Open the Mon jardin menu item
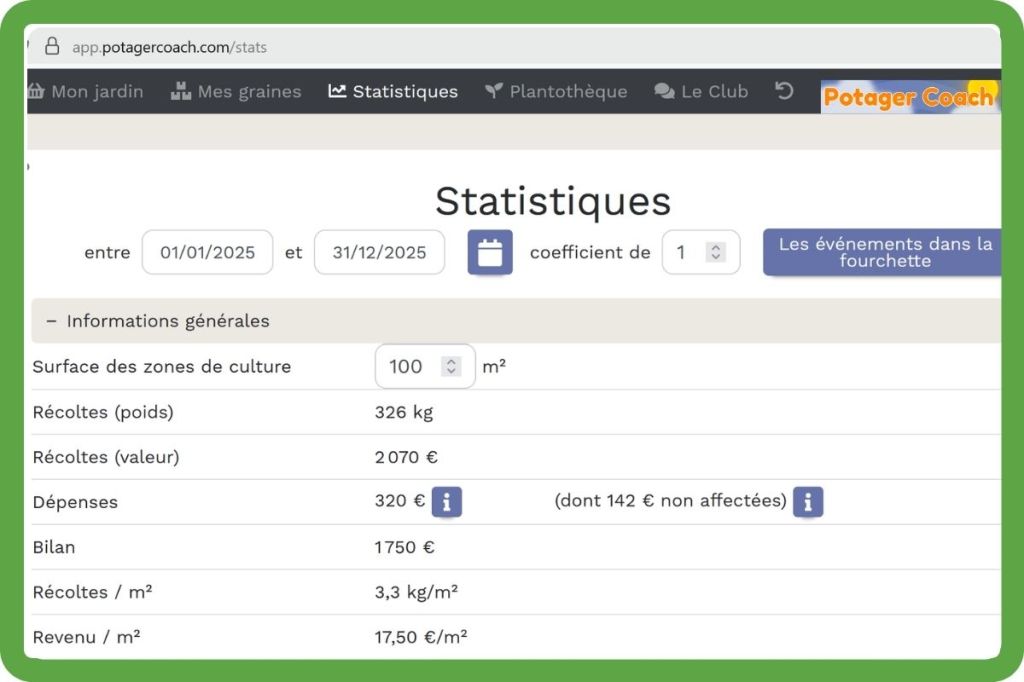This screenshot has width=1024, height=682. point(86,91)
